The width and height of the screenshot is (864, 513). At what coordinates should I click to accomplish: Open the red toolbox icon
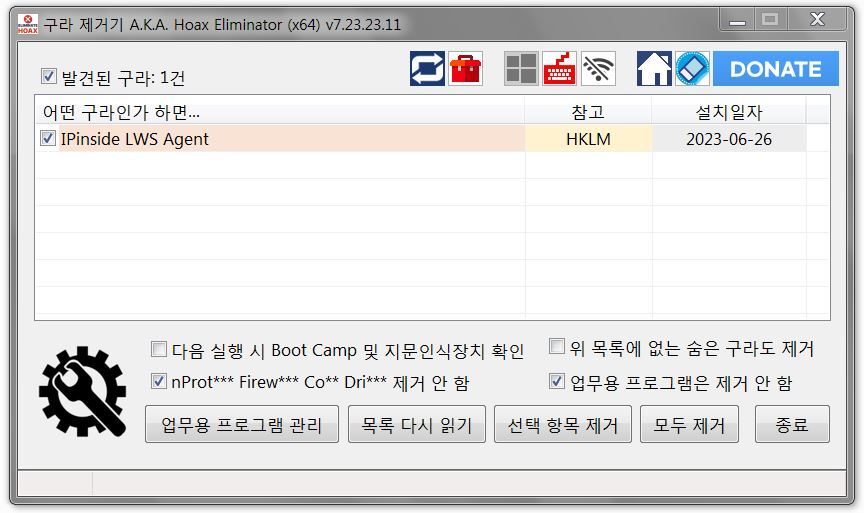pyautogui.click(x=466, y=69)
